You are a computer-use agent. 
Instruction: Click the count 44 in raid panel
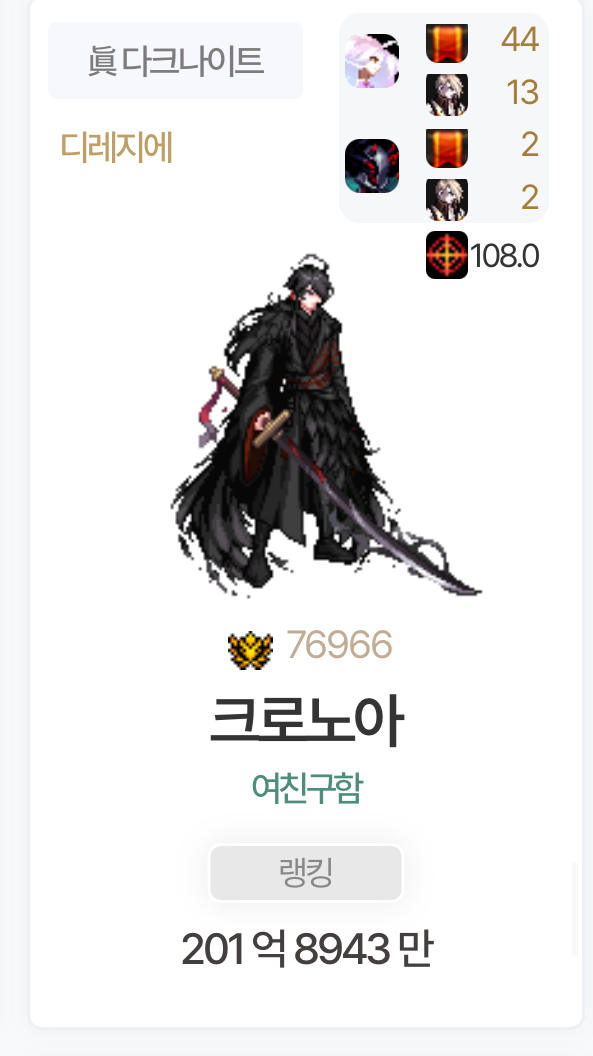pyautogui.click(x=520, y=39)
